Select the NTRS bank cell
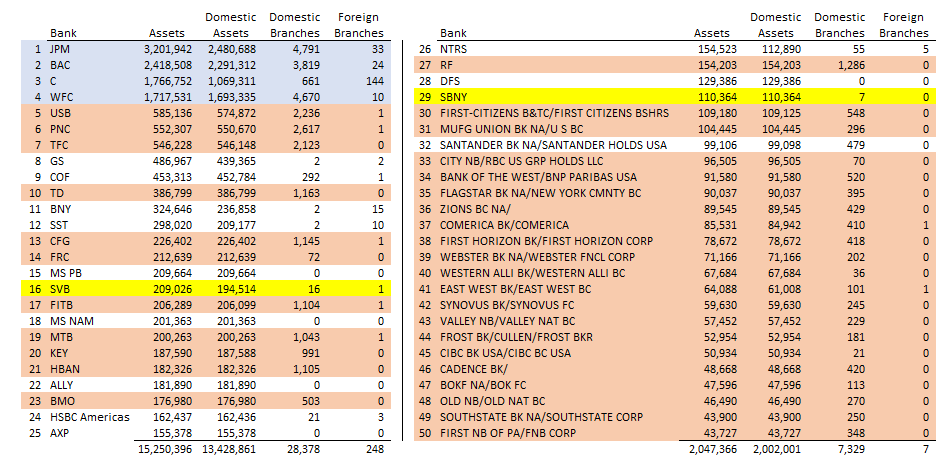 click(453, 49)
